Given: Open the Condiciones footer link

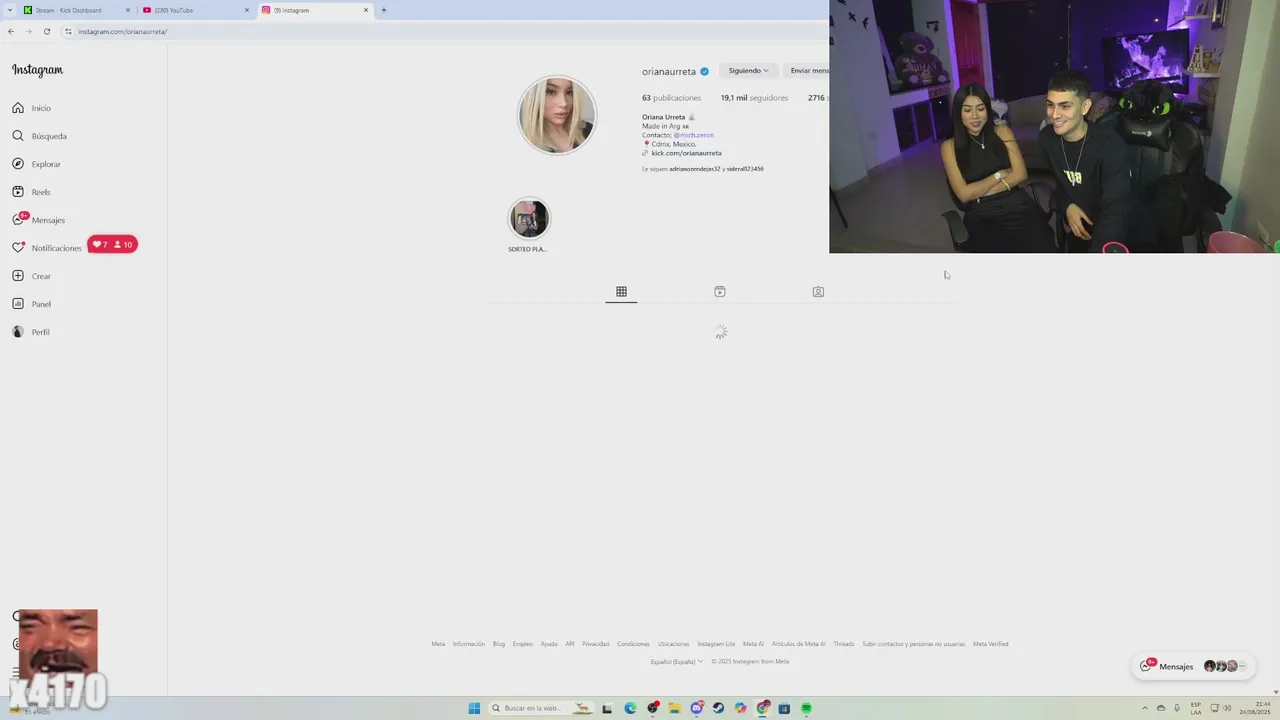Looking at the screenshot, I should point(633,644).
